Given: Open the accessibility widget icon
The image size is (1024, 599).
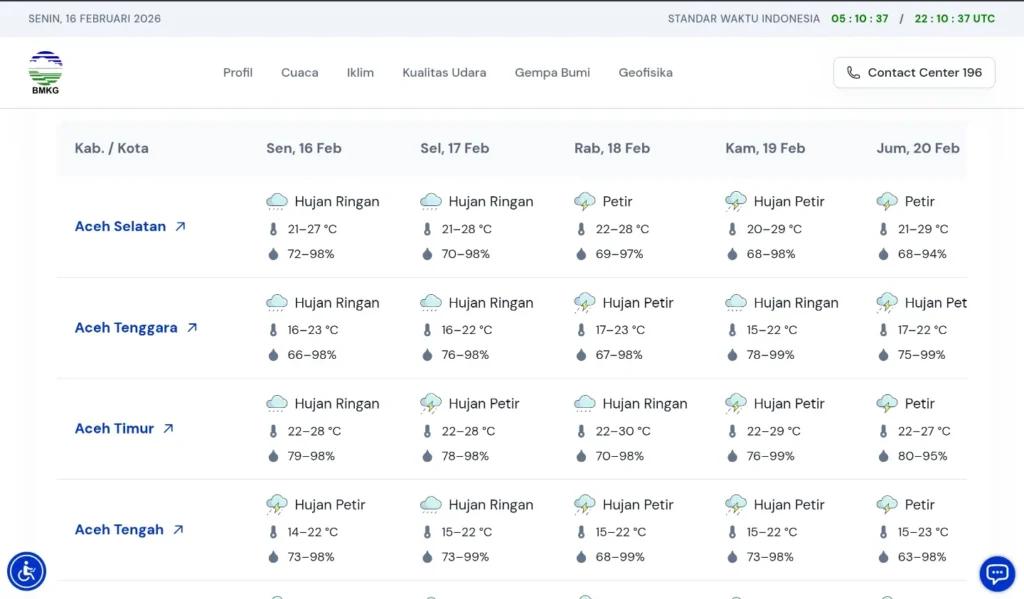Looking at the screenshot, I should 26,572.
